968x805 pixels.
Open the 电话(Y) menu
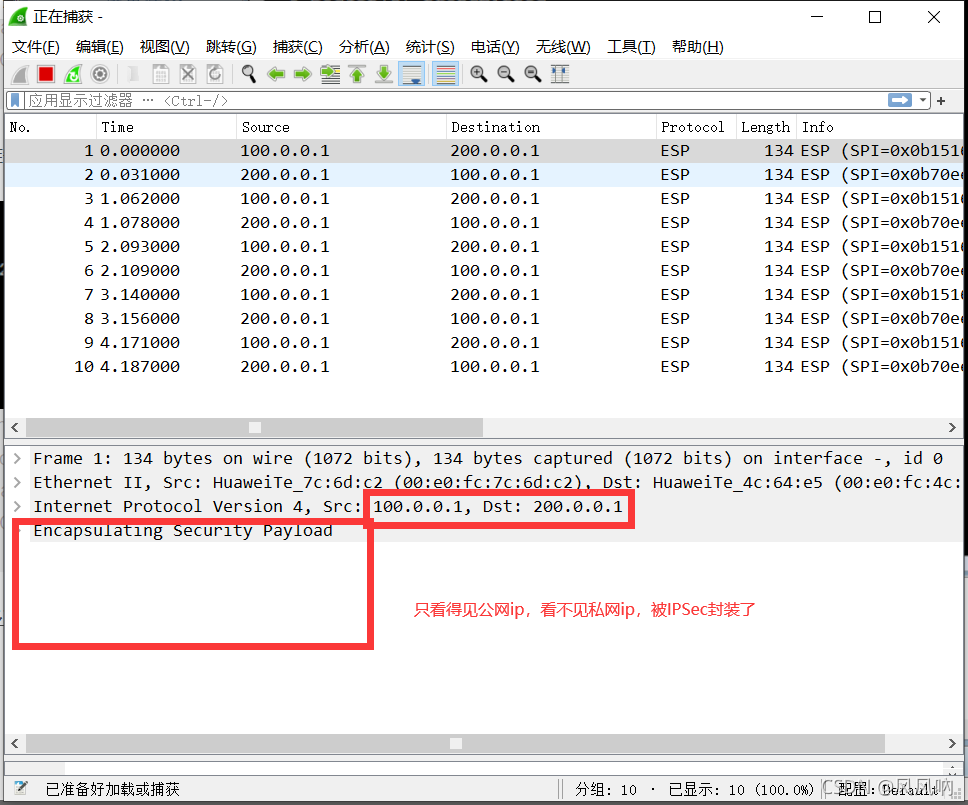pos(495,47)
